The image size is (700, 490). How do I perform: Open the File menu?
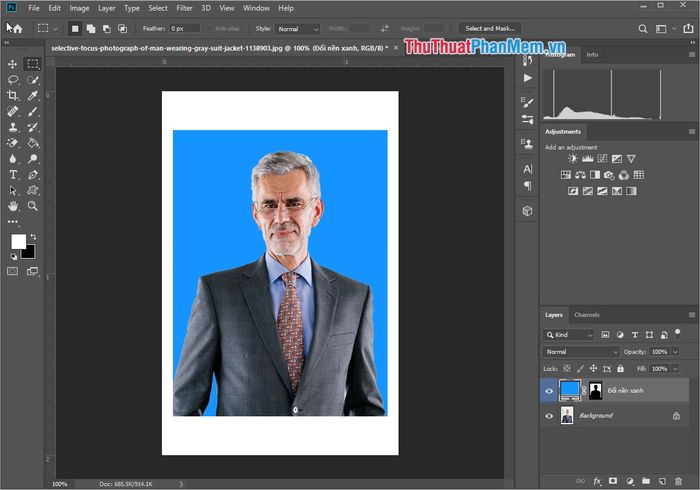(x=34, y=8)
